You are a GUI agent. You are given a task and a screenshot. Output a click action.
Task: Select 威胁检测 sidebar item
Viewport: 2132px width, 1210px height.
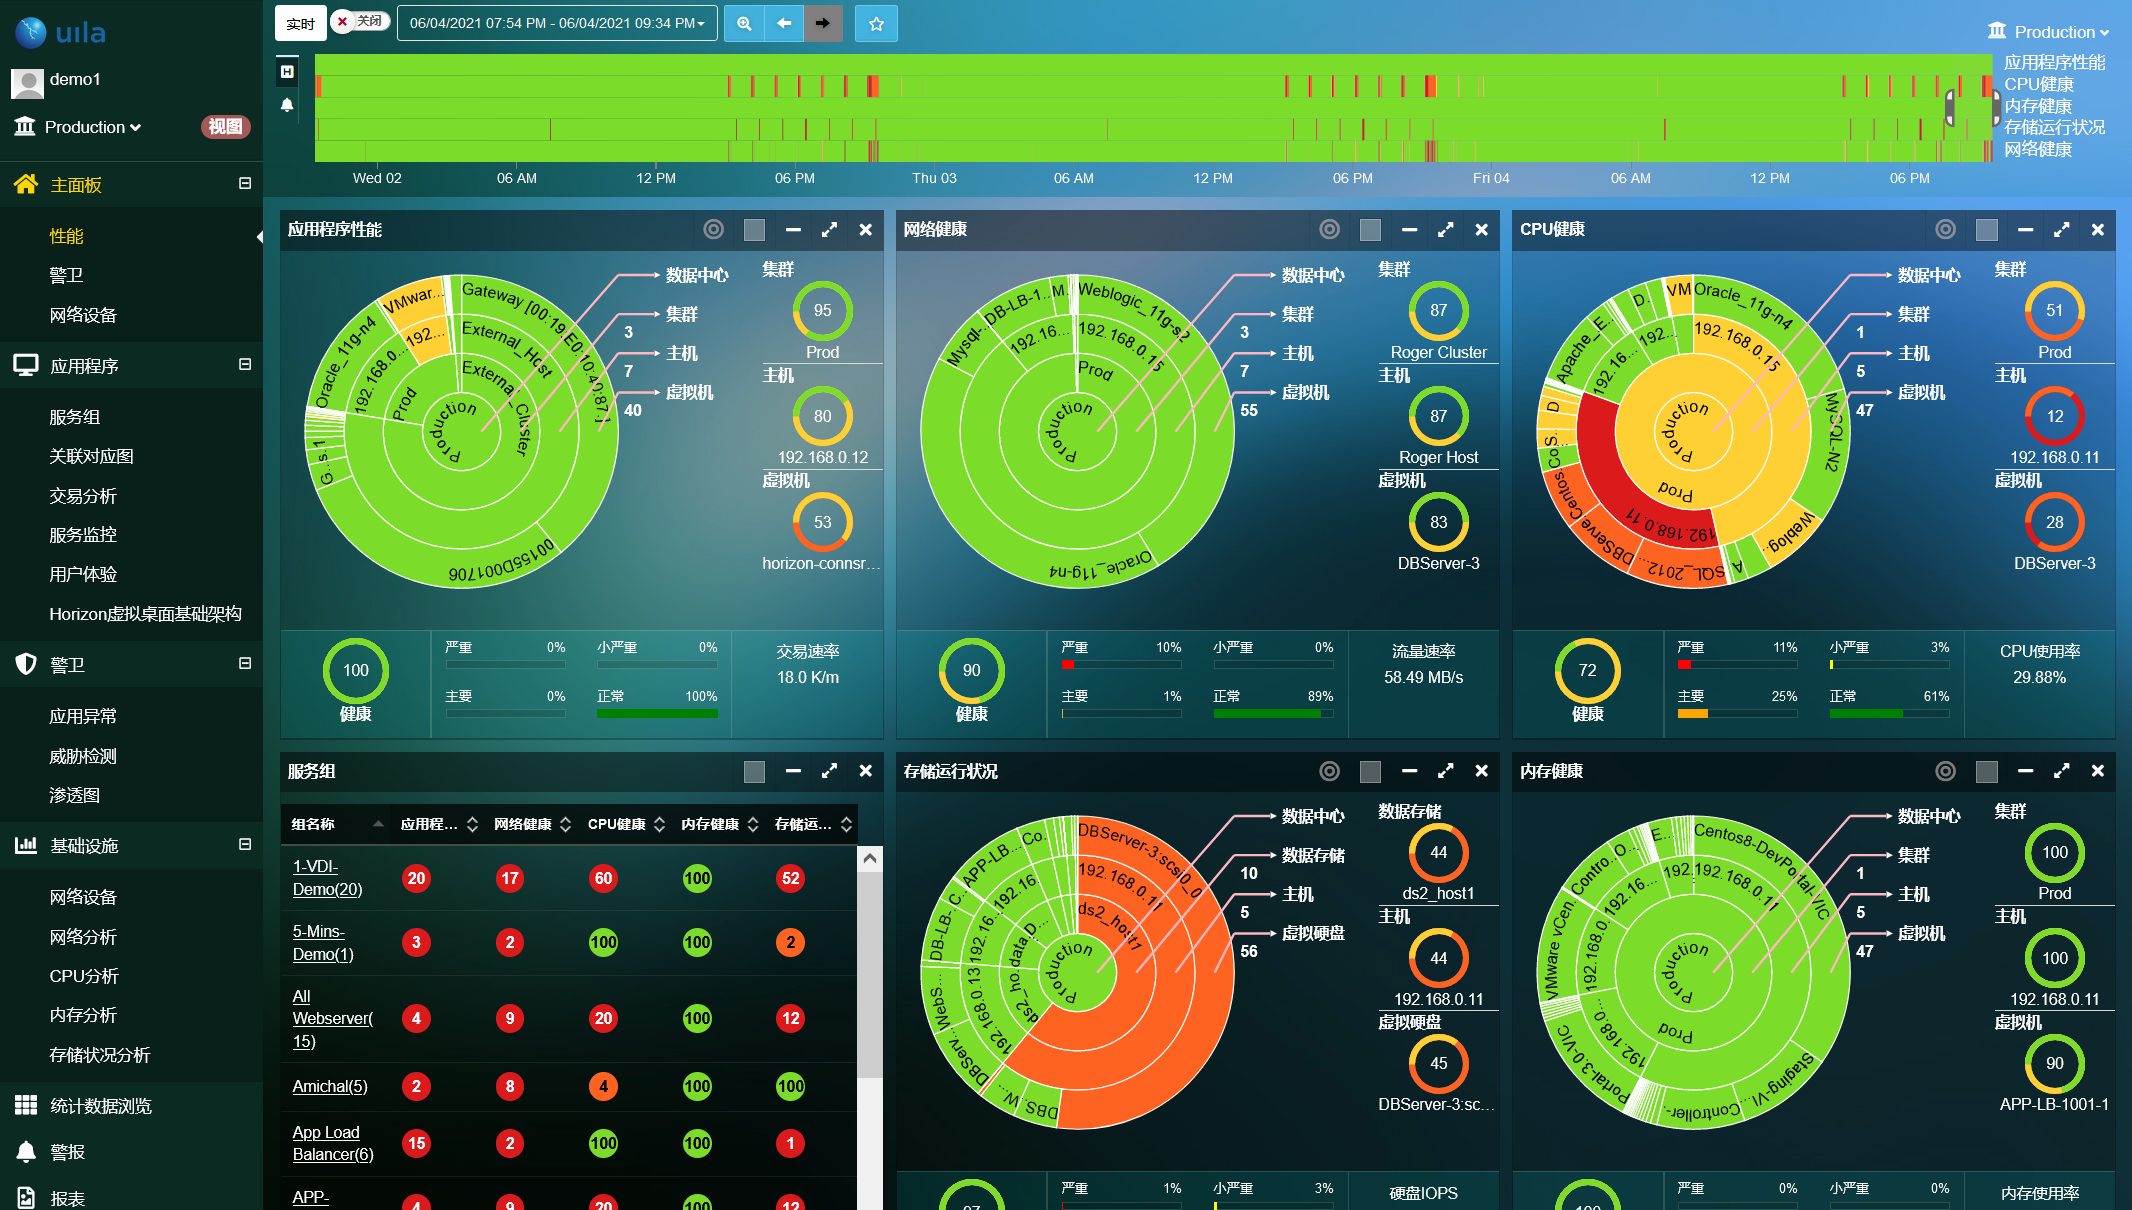pyautogui.click(x=83, y=756)
